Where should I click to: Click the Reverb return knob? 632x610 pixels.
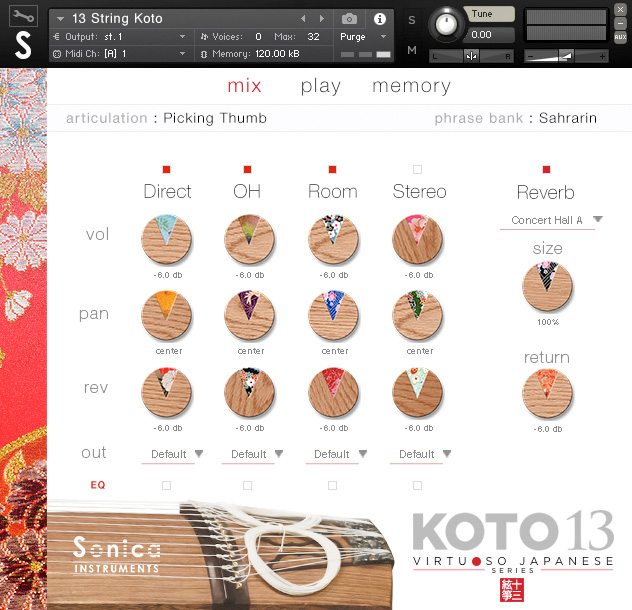[x=547, y=393]
